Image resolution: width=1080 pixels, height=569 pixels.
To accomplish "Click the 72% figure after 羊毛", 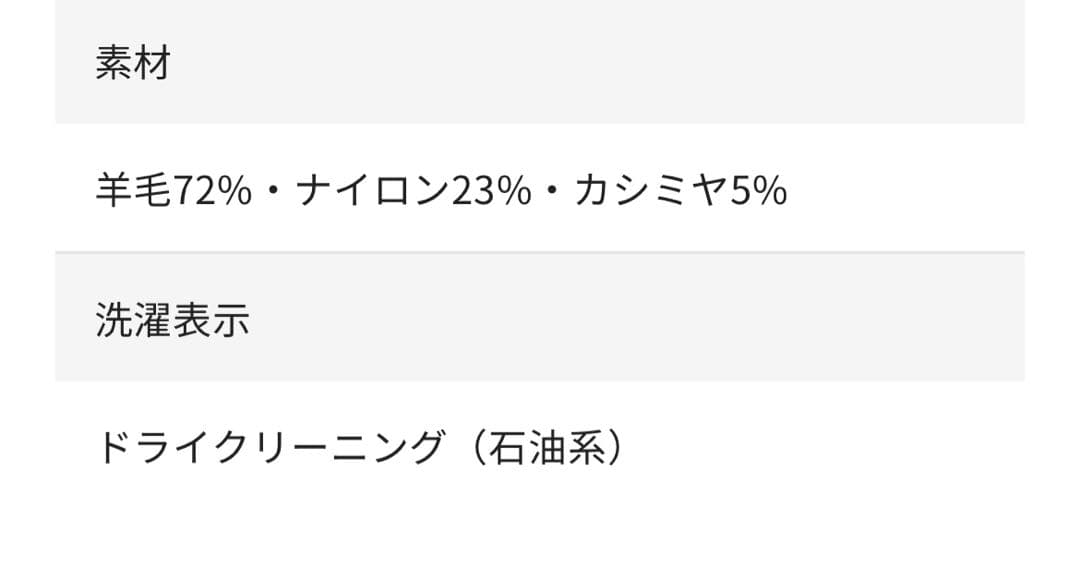I will 212,190.
